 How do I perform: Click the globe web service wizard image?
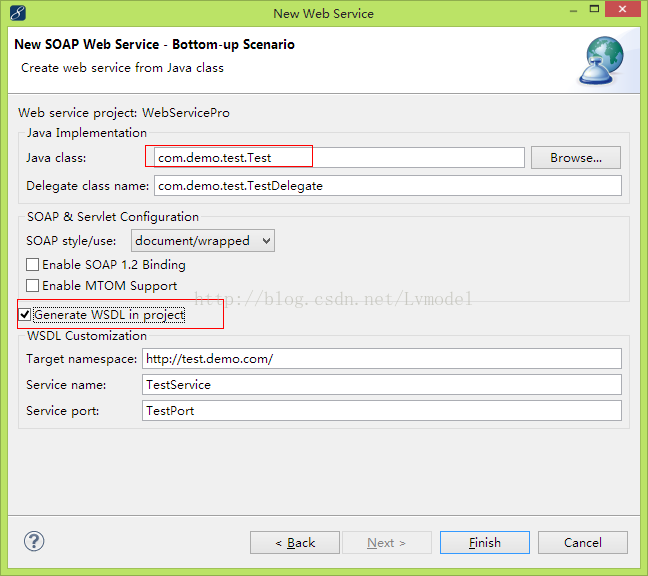coord(602,60)
